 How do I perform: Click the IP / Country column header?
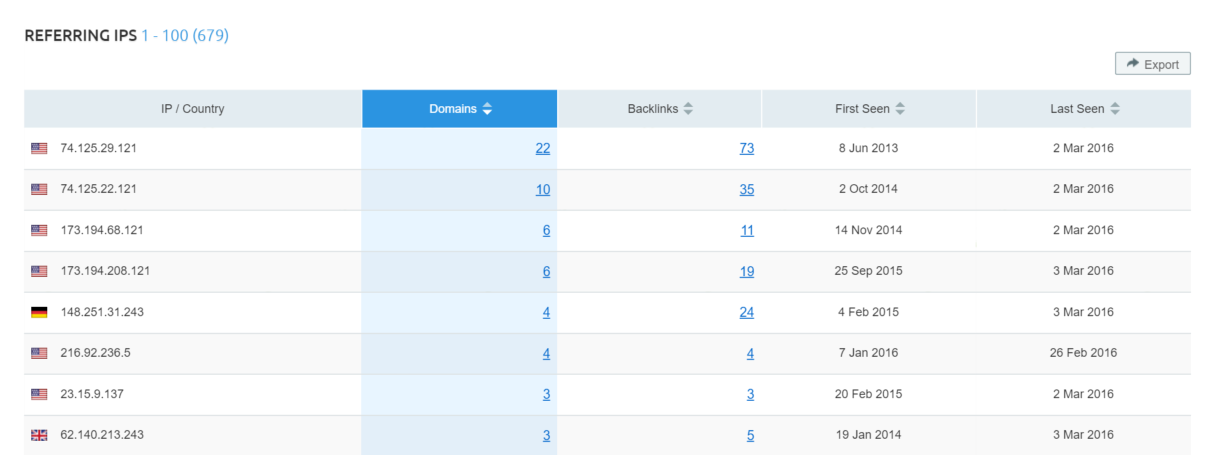click(x=193, y=109)
